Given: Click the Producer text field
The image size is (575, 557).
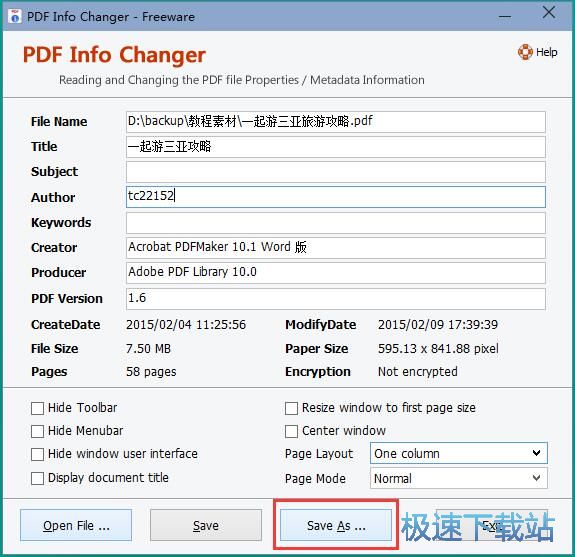Looking at the screenshot, I should (x=336, y=272).
